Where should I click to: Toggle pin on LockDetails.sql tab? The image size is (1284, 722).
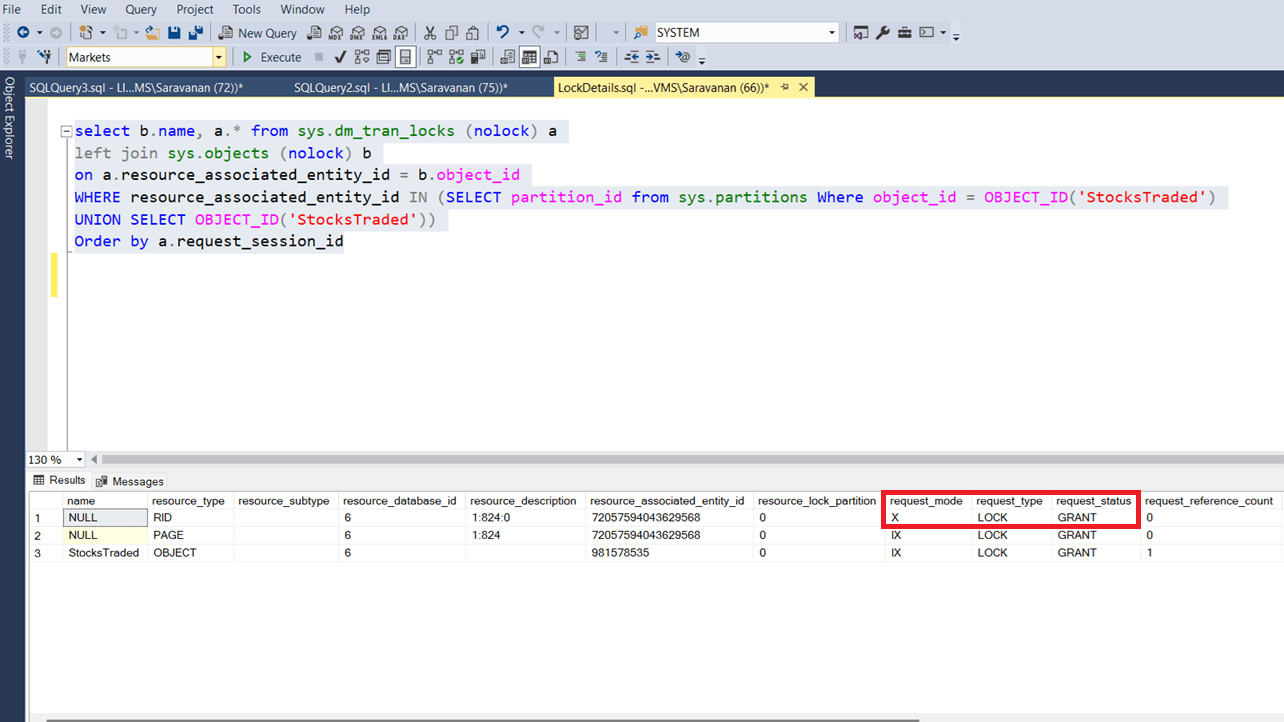[x=785, y=87]
